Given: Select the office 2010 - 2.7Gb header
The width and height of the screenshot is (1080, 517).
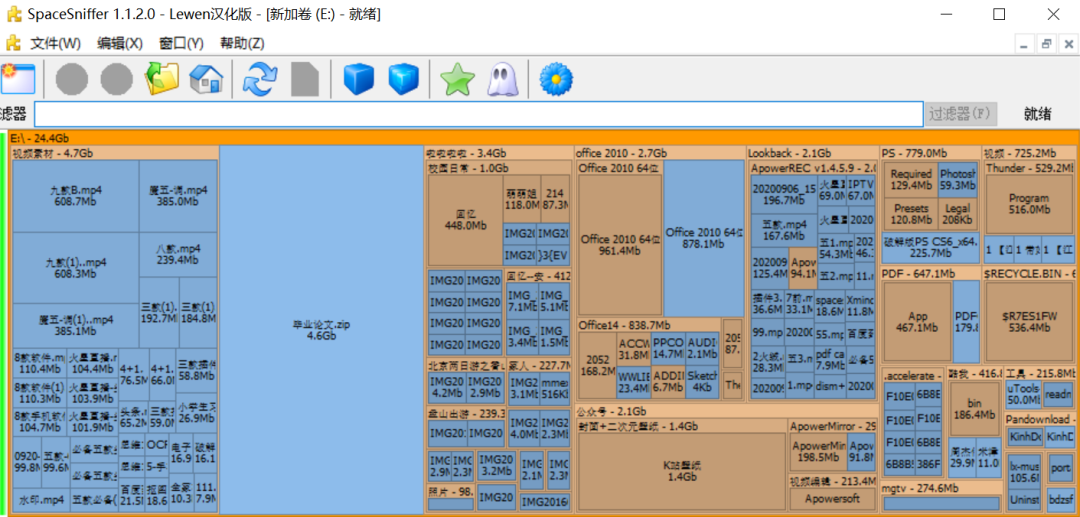Looking at the screenshot, I should click(x=661, y=153).
